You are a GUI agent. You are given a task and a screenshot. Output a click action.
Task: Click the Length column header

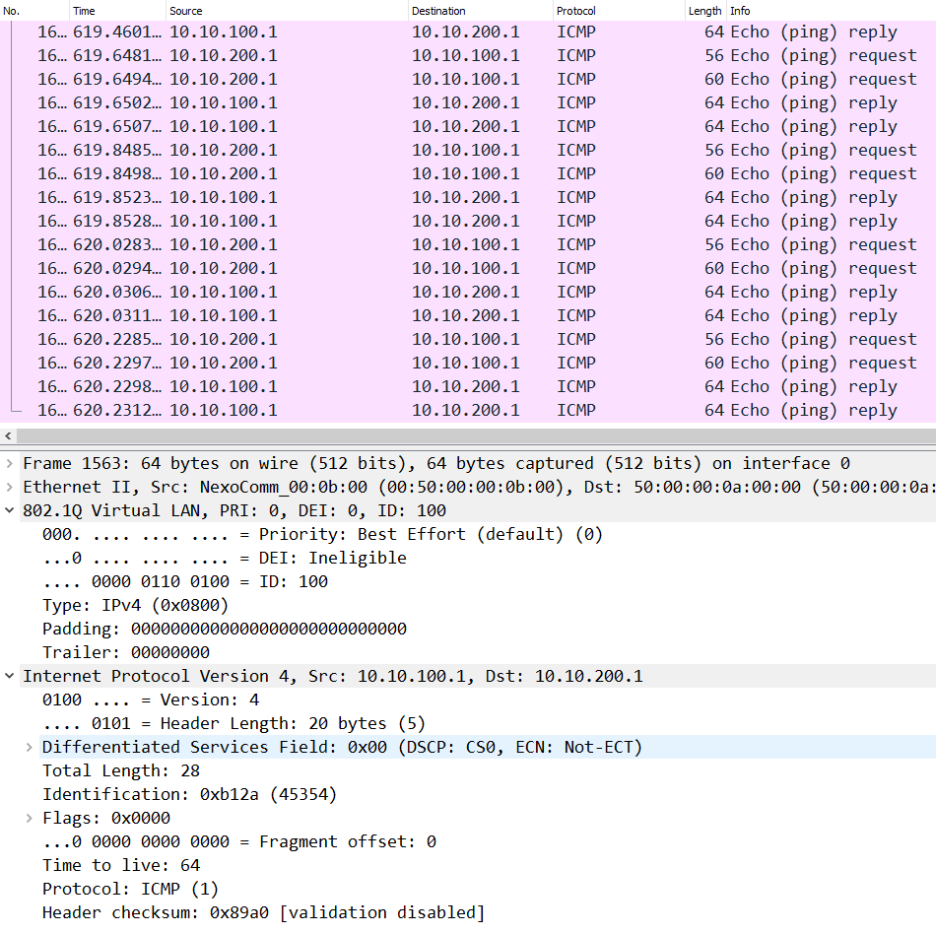click(x=704, y=11)
